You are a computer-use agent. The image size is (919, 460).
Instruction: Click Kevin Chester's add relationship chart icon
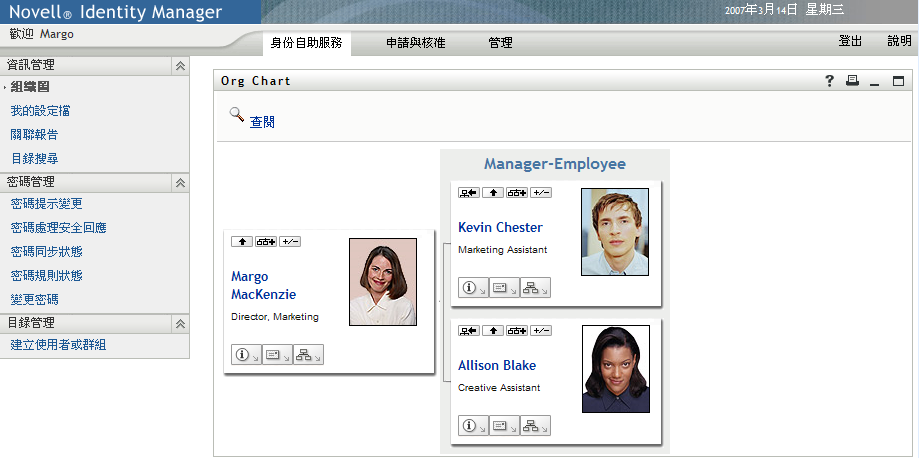pos(516,193)
